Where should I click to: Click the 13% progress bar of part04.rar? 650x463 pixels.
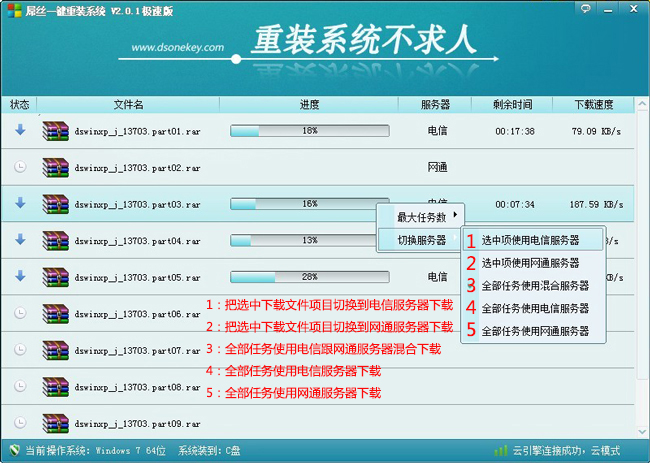303,240
